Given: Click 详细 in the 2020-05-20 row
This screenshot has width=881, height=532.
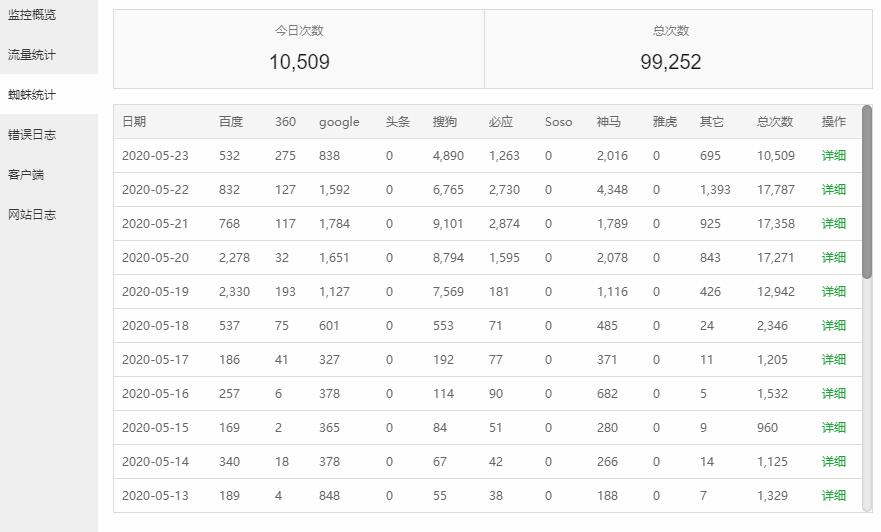Looking at the screenshot, I should pos(833,258).
